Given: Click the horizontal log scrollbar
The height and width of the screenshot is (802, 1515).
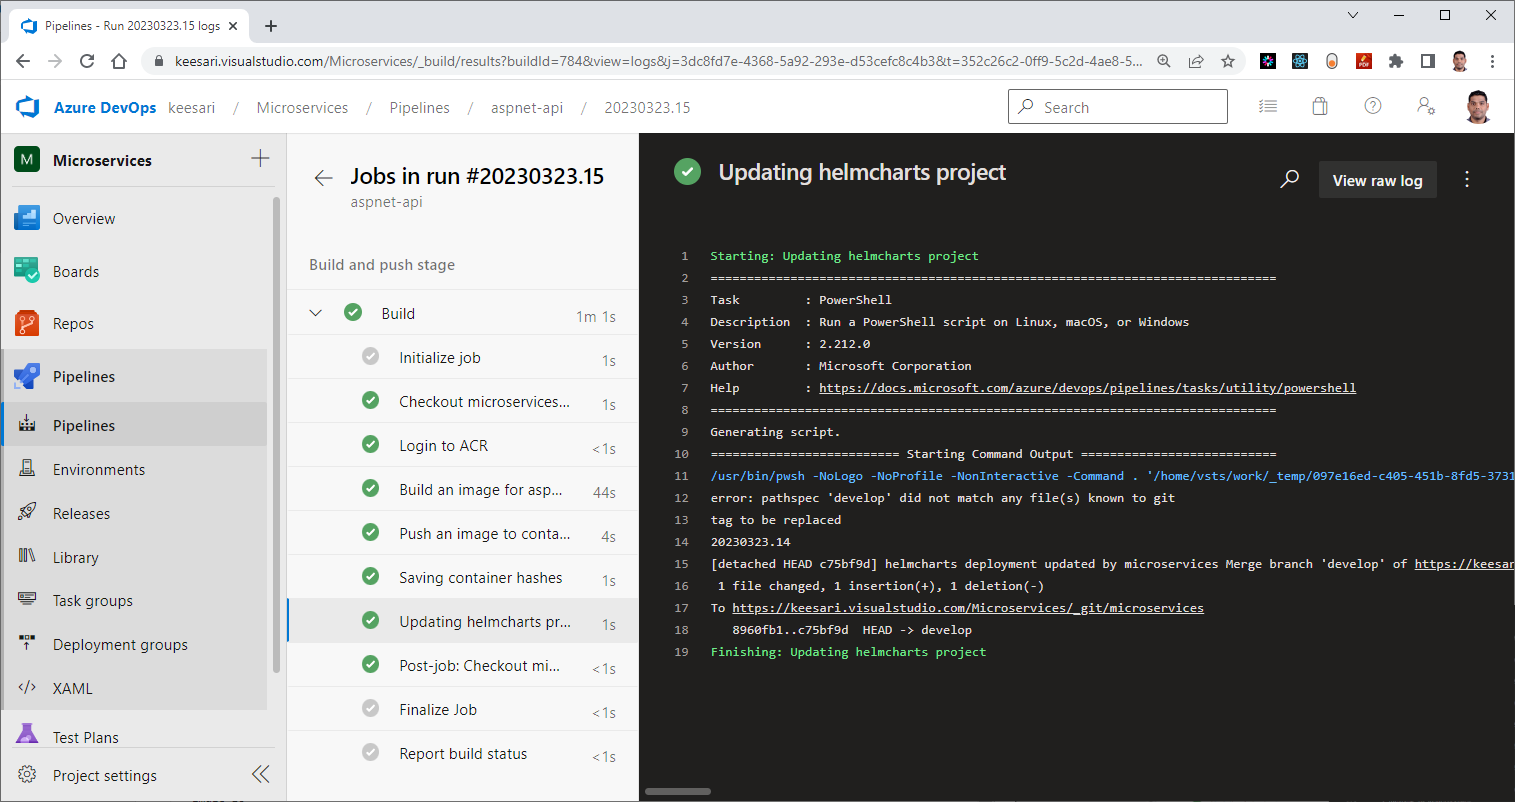Looking at the screenshot, I should pyautogui.click(x=678, y=791).
